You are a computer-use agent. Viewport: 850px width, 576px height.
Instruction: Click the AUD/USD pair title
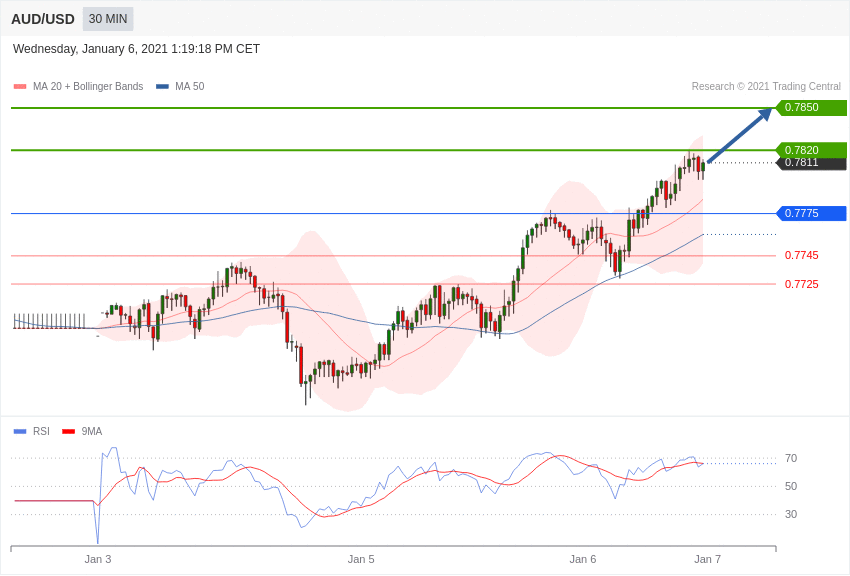pos(43,19)
